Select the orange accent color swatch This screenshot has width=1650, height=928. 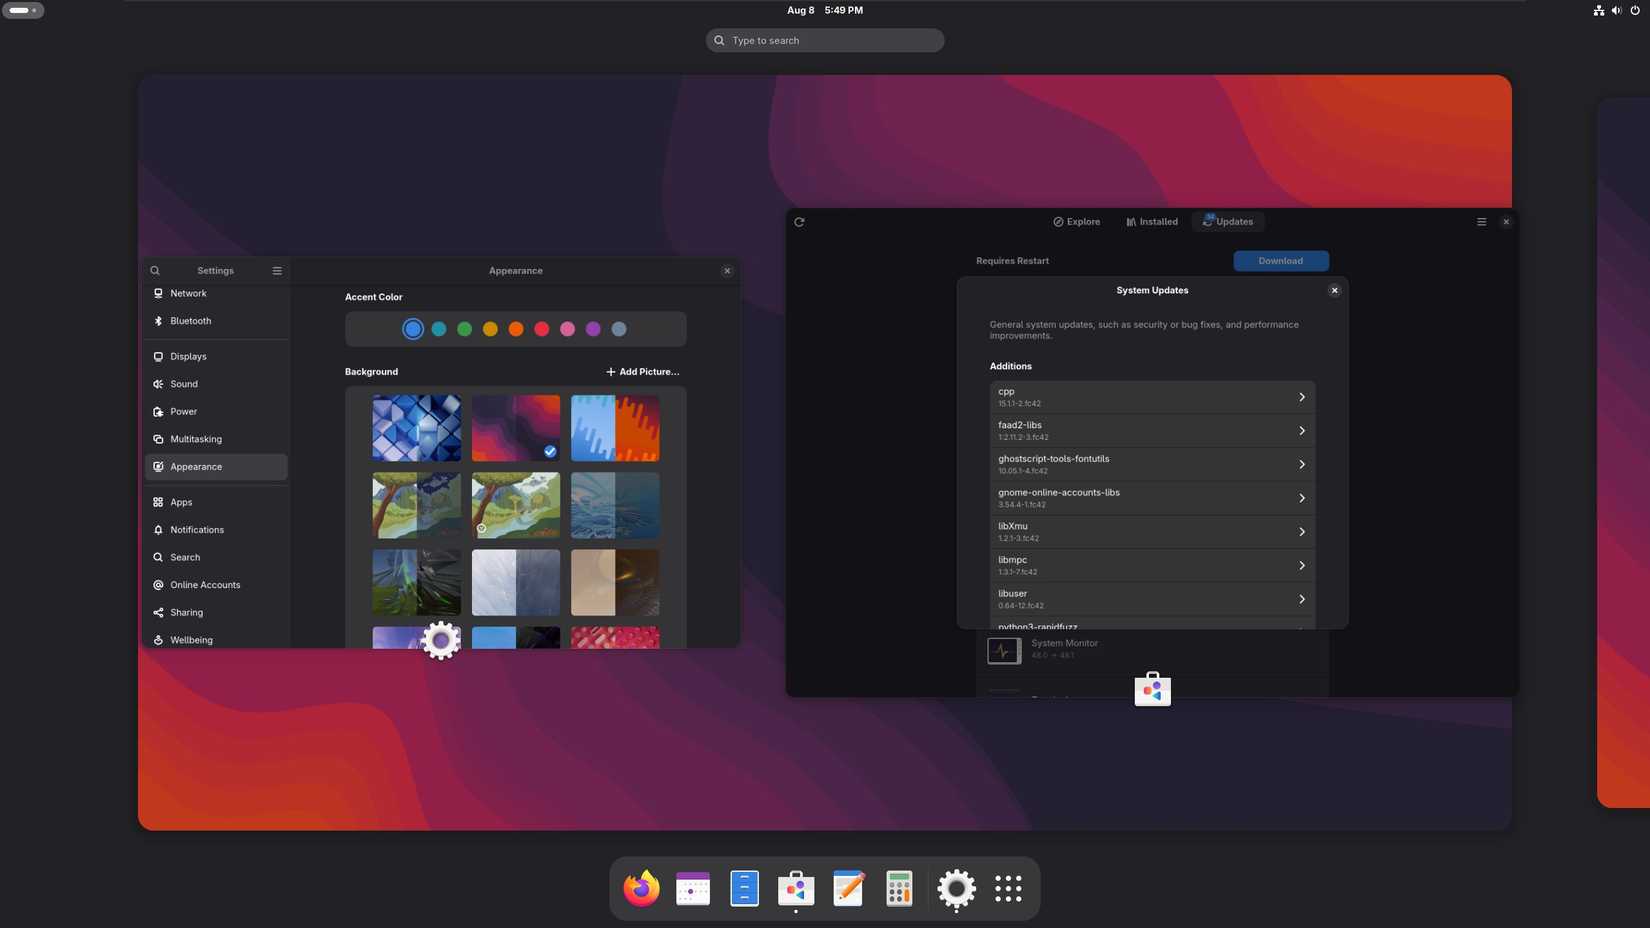tap(516, 328)
